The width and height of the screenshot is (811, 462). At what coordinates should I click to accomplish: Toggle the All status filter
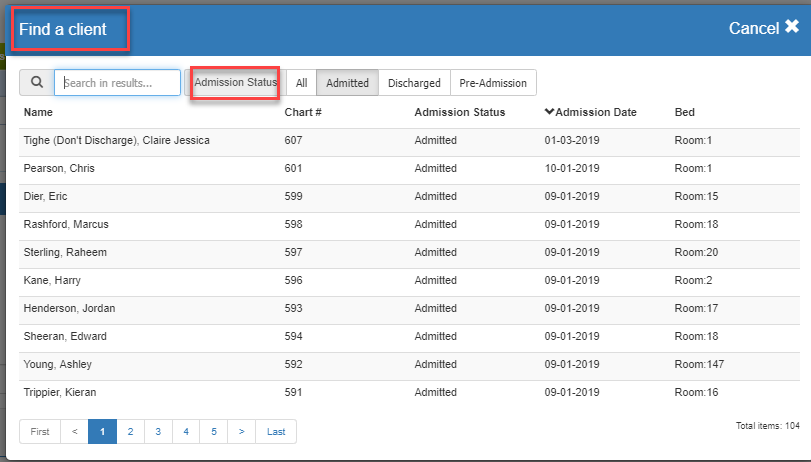302,83
